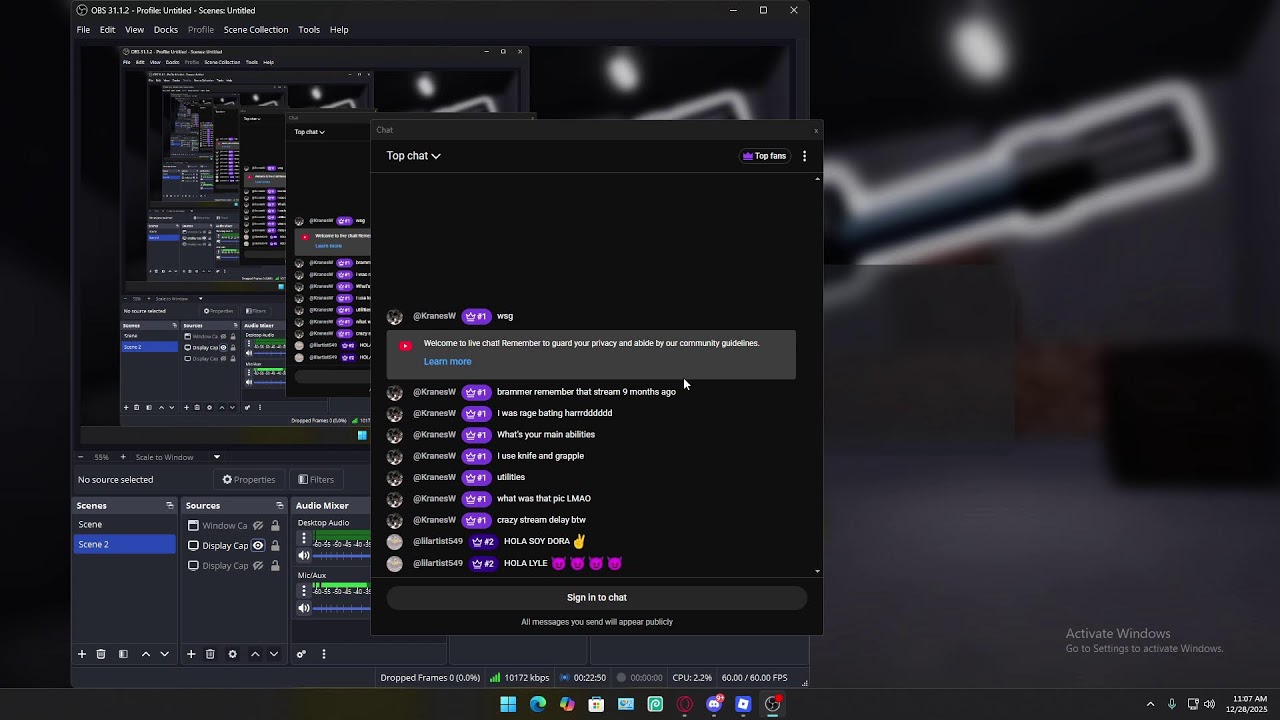The width and height of the screenshot is (1280, 720).
Task: Open Opera GX from the taskbar
Action: coord(685,704)
